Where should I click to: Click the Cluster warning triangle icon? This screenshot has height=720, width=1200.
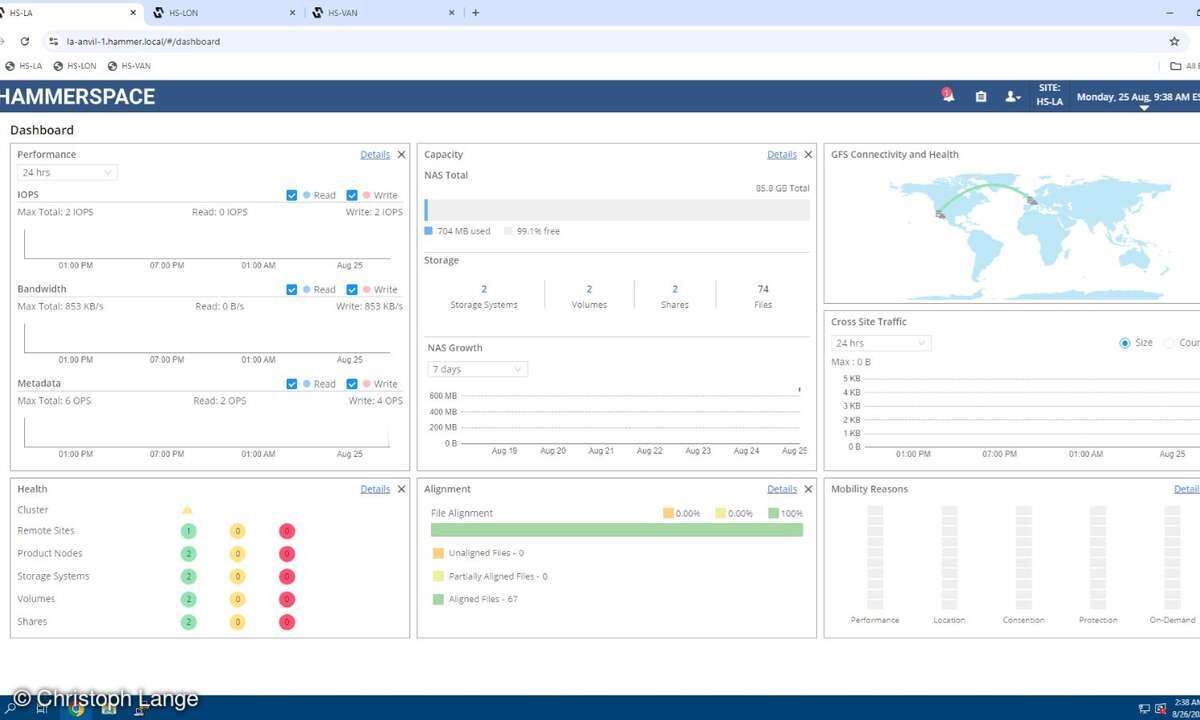click(x=187, y=510)
